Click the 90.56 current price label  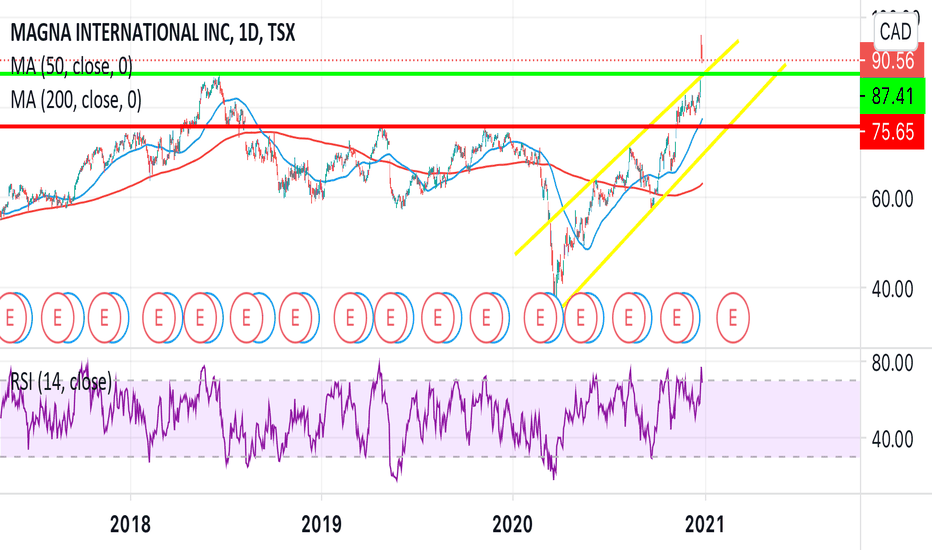892,60
